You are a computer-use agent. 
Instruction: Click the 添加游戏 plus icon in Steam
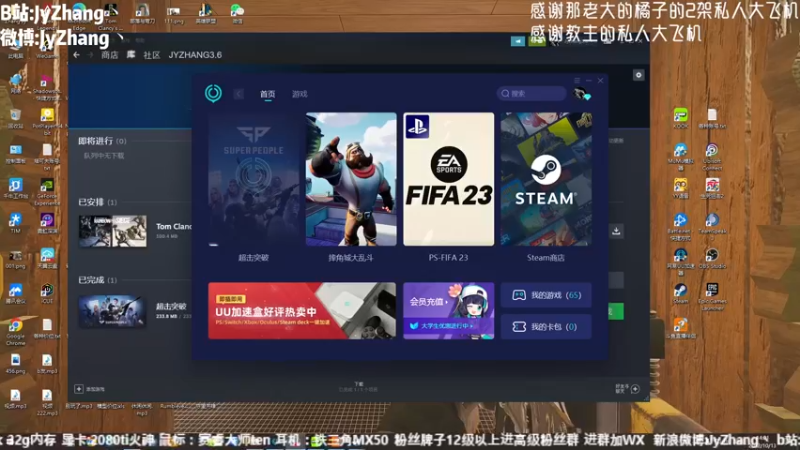click(x=79, y=389)
